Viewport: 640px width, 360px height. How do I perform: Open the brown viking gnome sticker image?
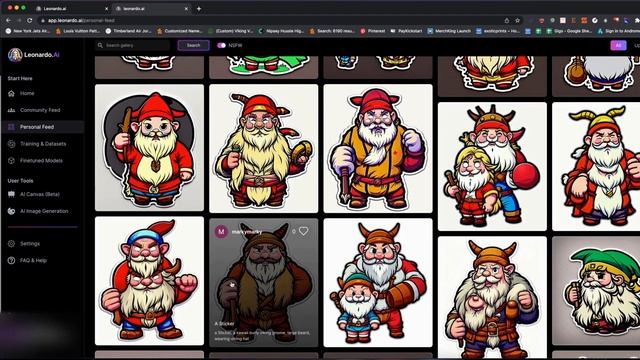pyautogui.click(x=263, y=282)
